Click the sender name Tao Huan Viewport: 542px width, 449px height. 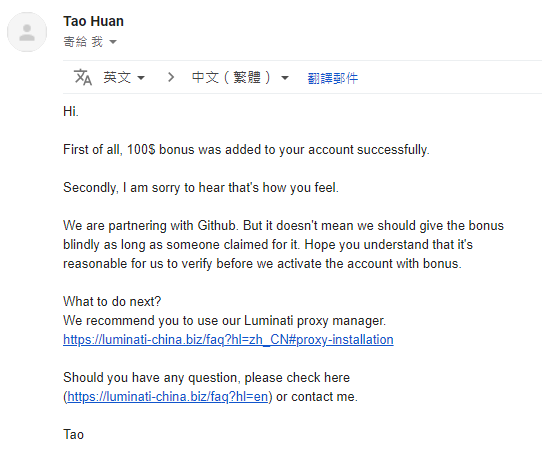[x=93, y=21]
